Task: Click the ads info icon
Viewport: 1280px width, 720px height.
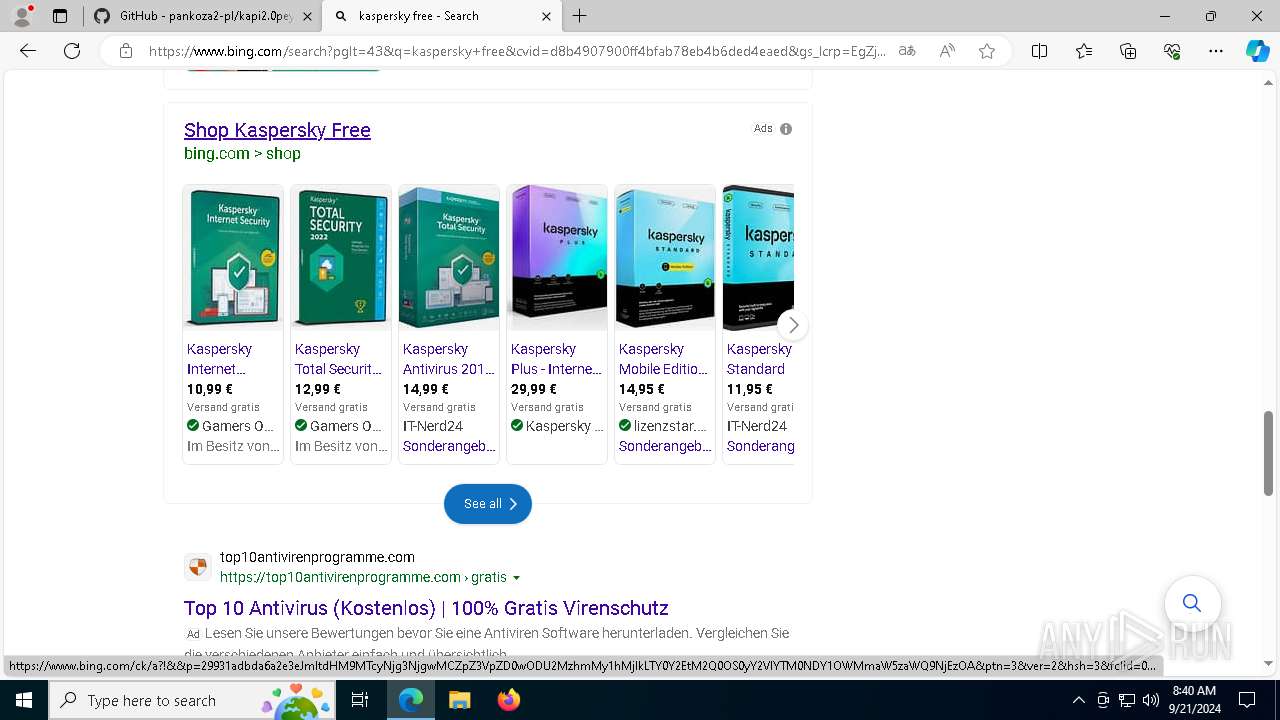Action: pos(786,129)
